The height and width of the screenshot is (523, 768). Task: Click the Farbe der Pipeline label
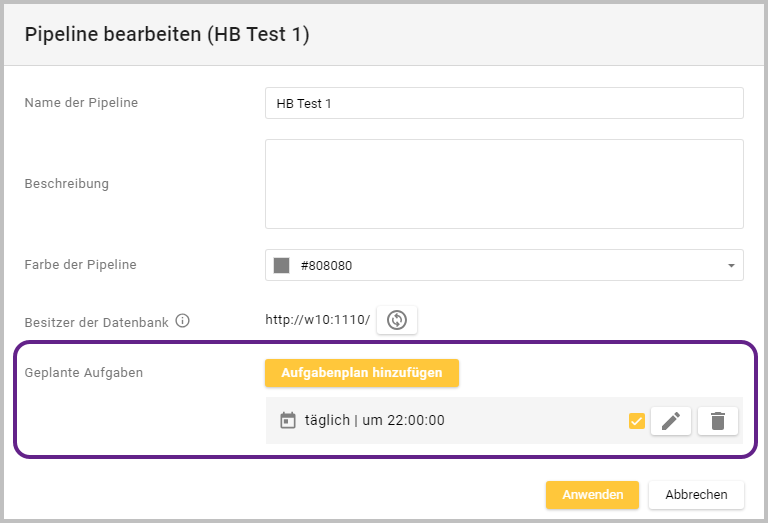(x=80, y=265)
